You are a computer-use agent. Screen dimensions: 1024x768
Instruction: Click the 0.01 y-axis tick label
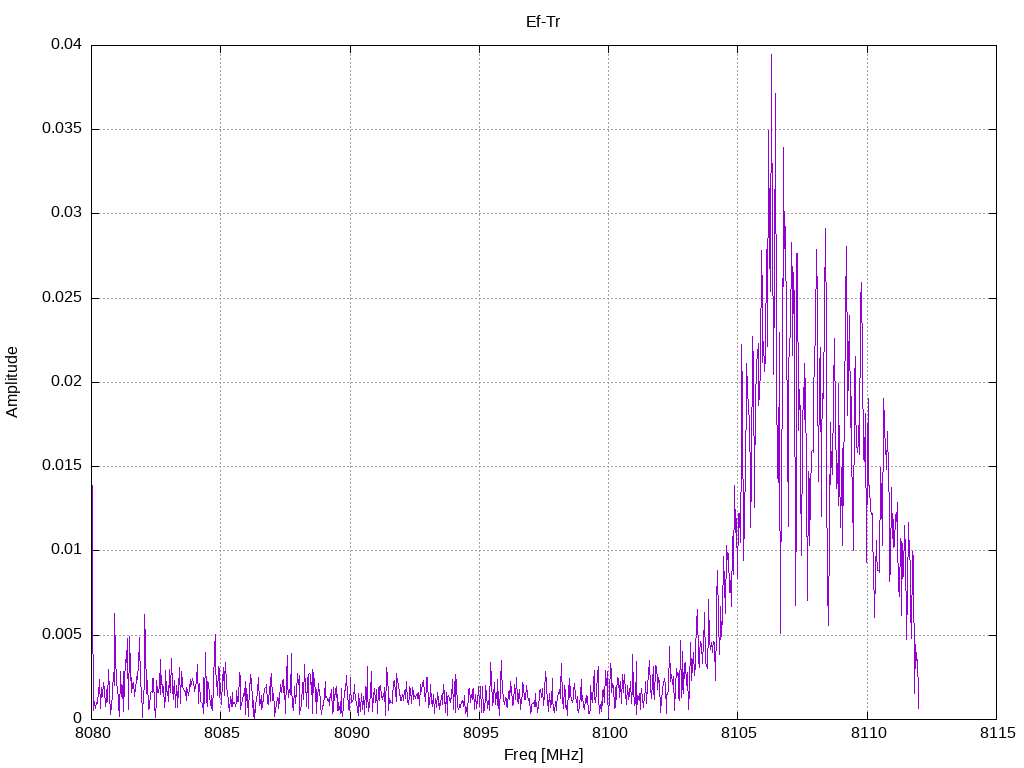[x=67, y=549]
